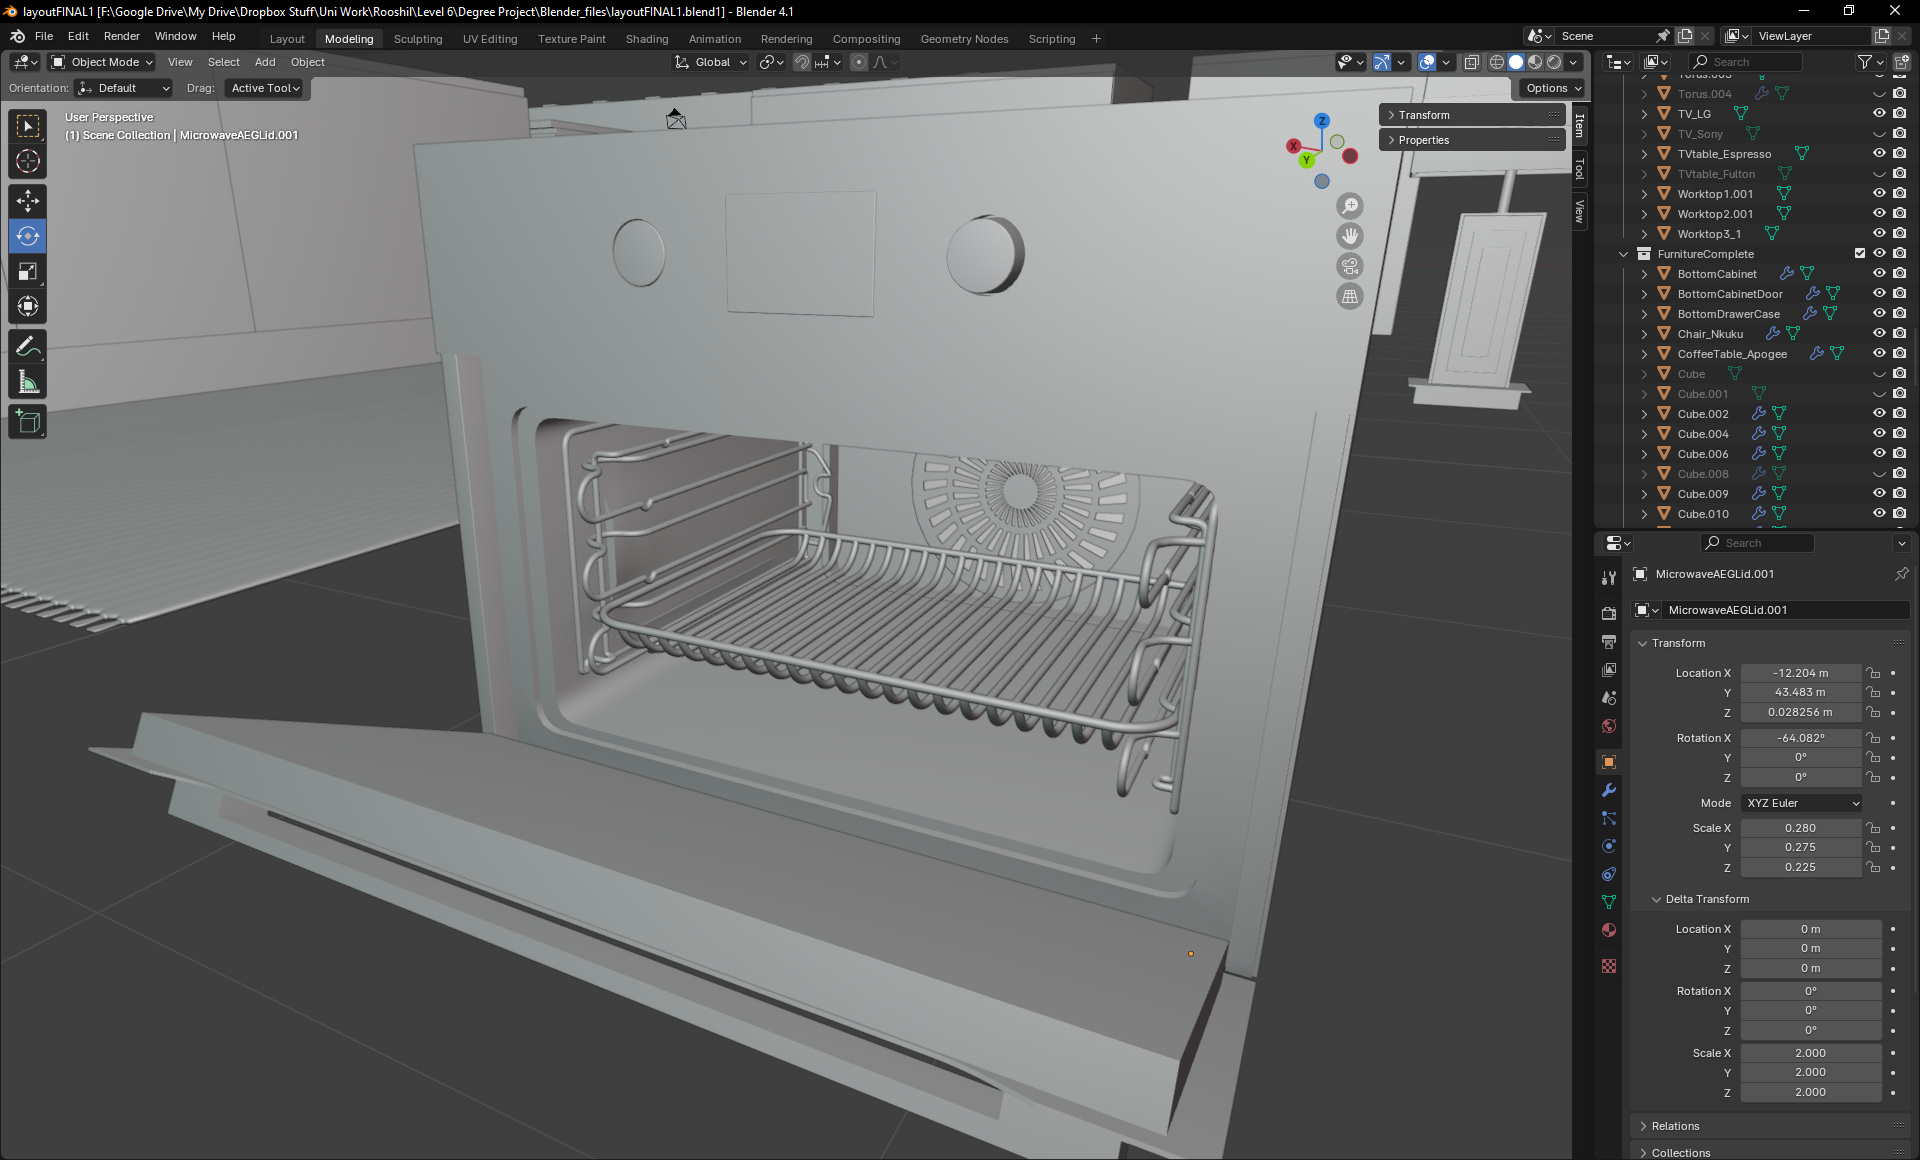Toggle the FurnitureComplete collection checkbox
The image size is (1920, 1160).
1860,253
